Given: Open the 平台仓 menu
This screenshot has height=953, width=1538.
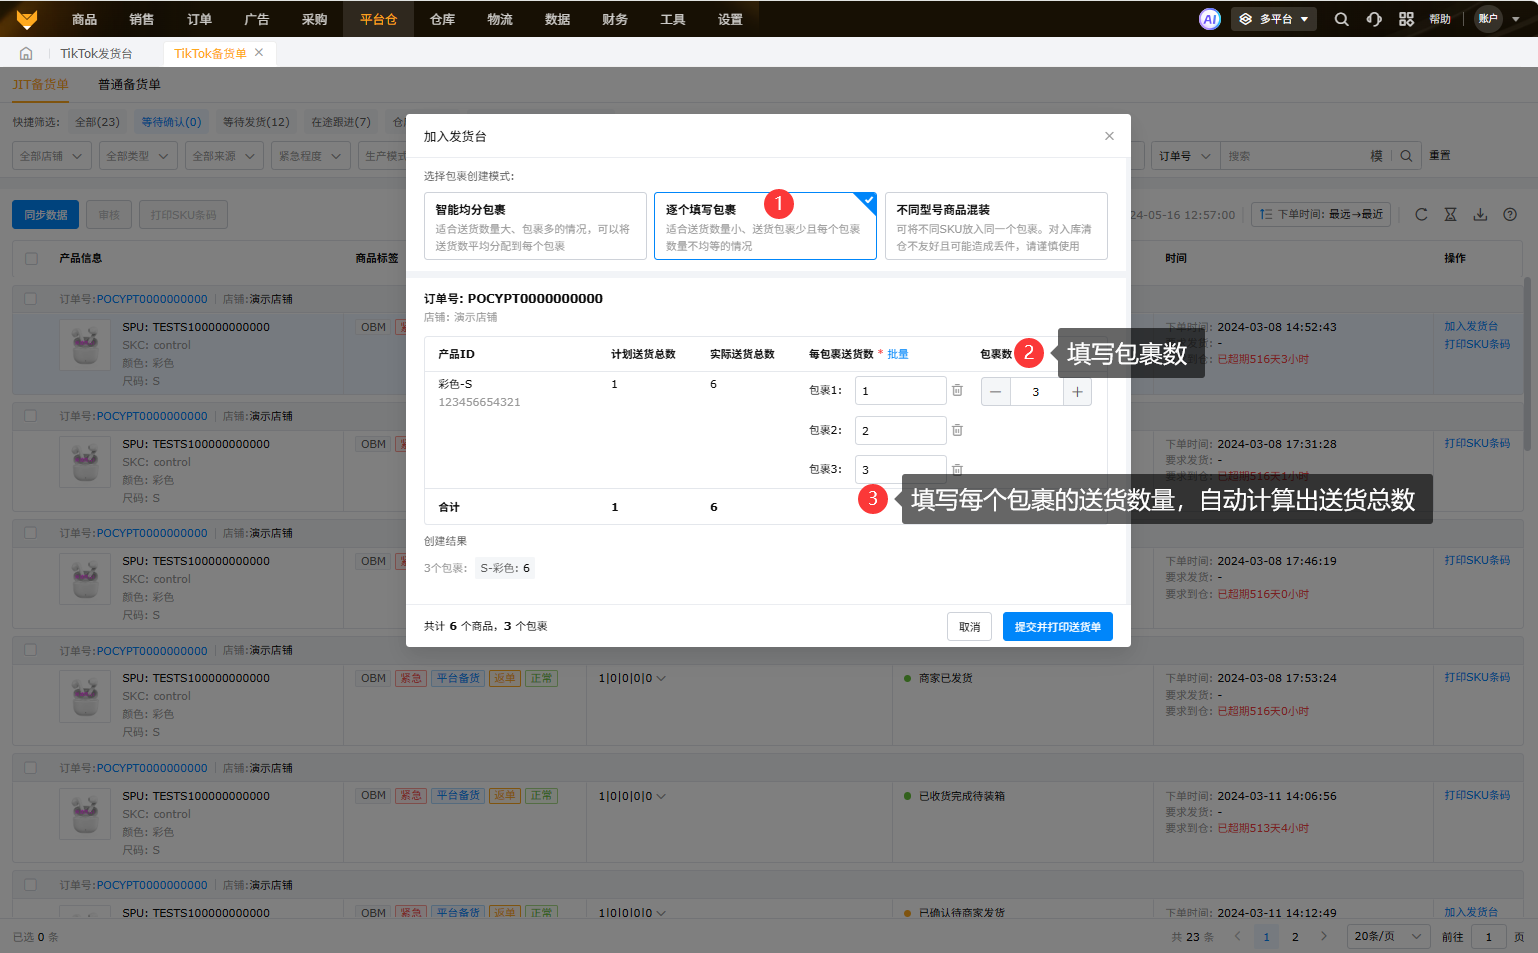Looking at the screenshot, I should click(x=378, y=19).
